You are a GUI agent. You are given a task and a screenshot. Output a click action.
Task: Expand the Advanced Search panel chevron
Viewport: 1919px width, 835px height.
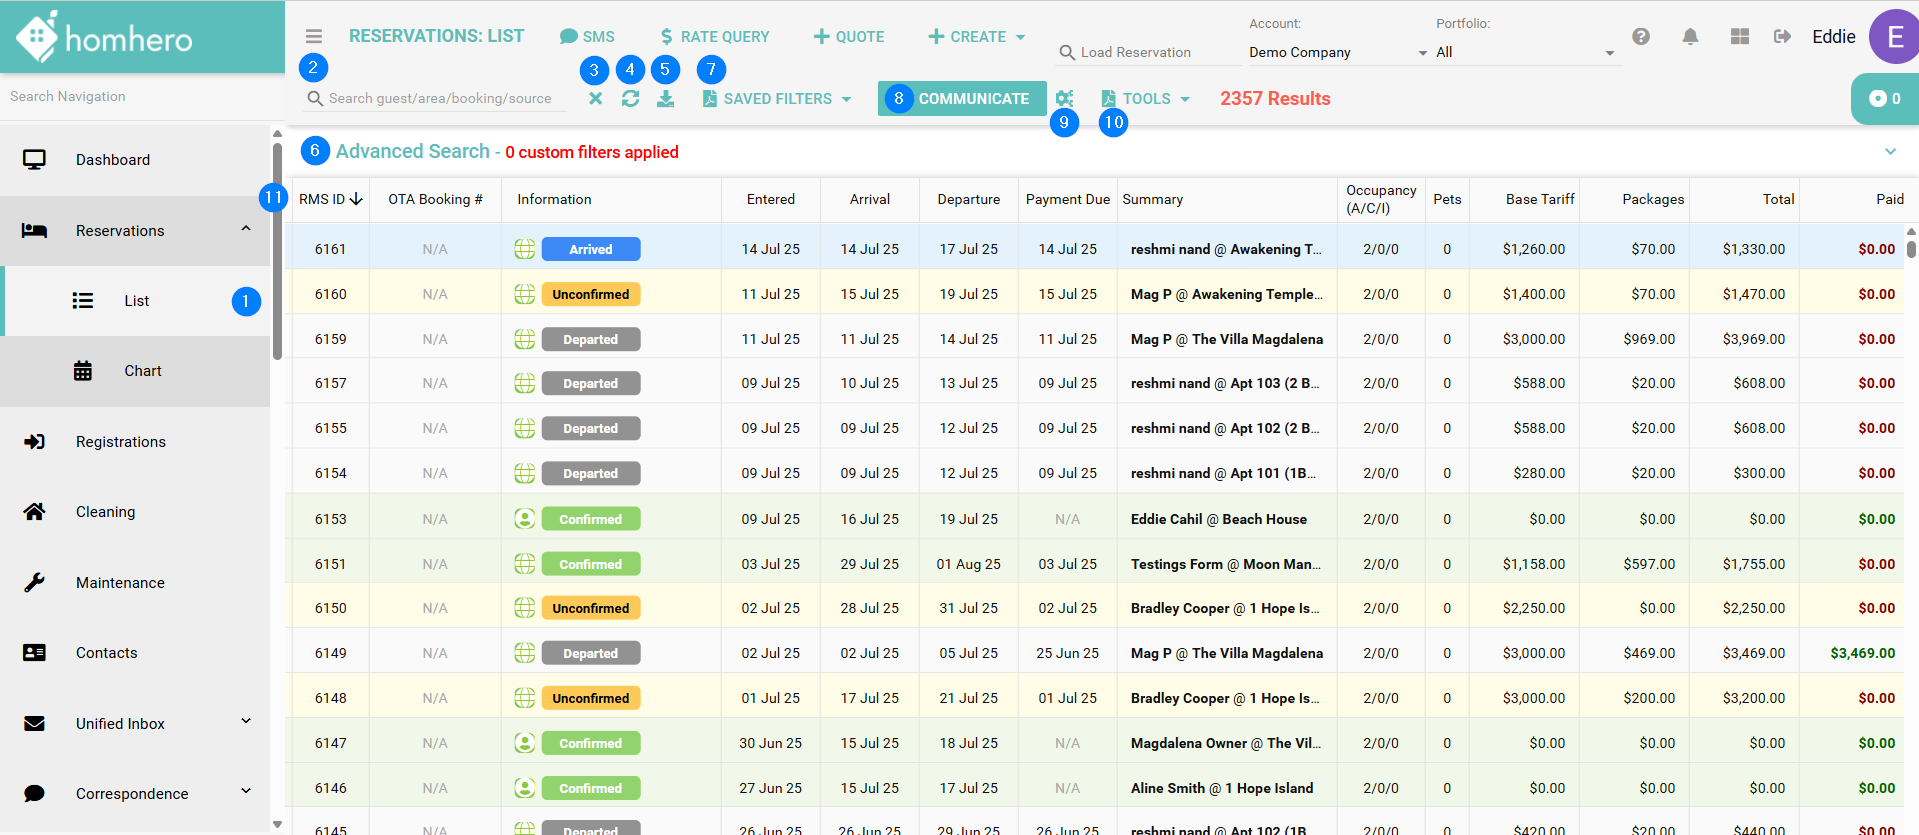1890,152
